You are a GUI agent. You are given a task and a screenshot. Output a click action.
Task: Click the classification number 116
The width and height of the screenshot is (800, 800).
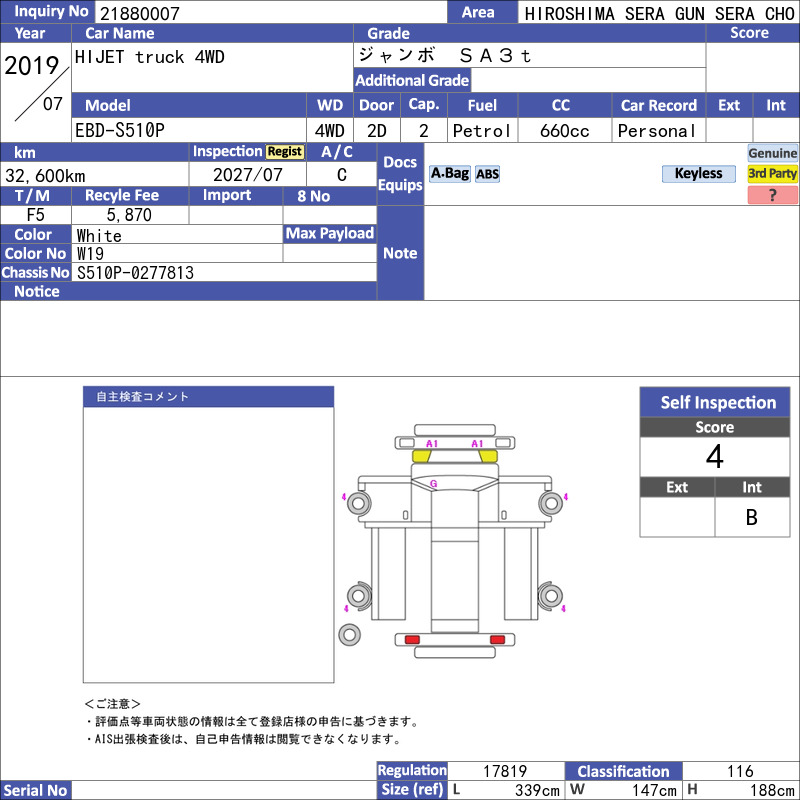[740, 771]
